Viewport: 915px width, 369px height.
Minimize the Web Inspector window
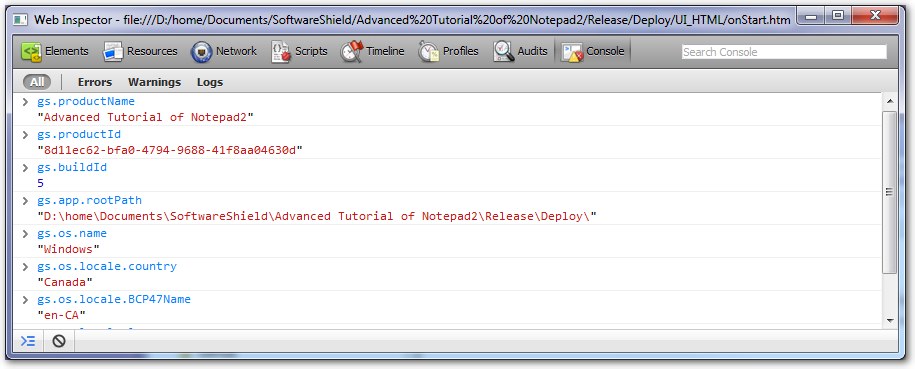tap(811, 17)
